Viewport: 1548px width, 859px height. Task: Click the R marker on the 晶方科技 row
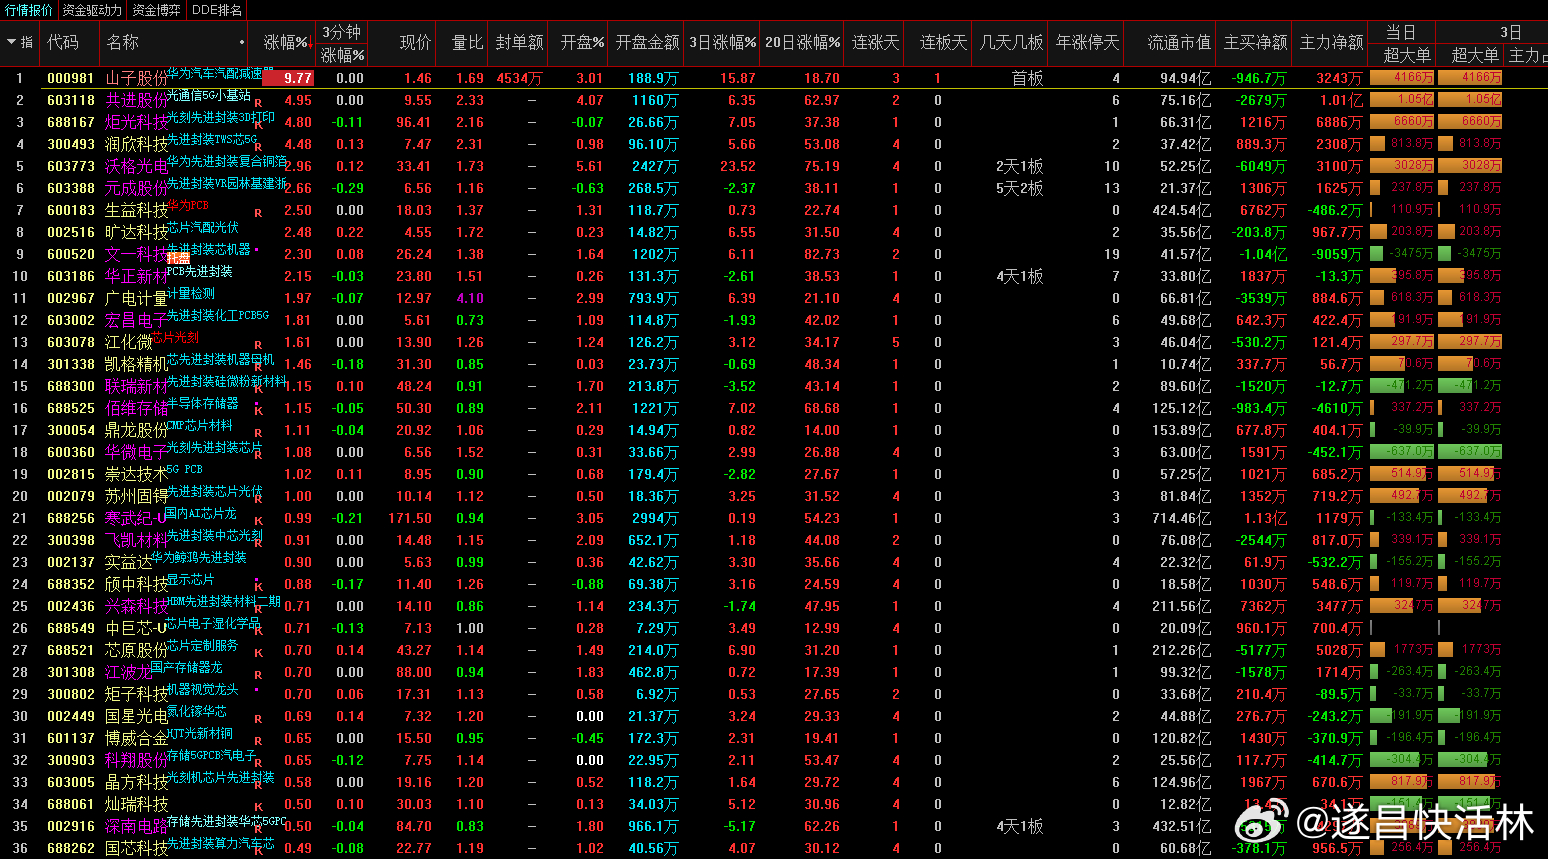(x=259, y=785)
